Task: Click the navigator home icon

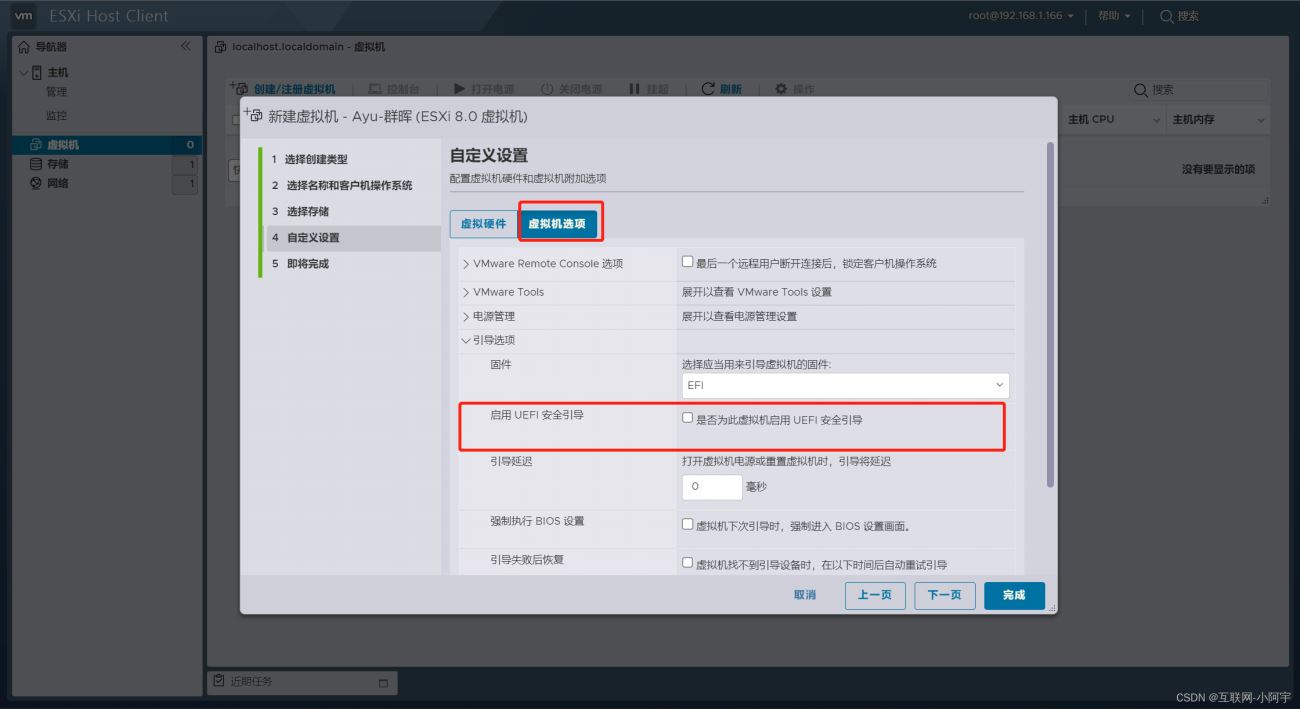Action: click(x=25, y=46)
